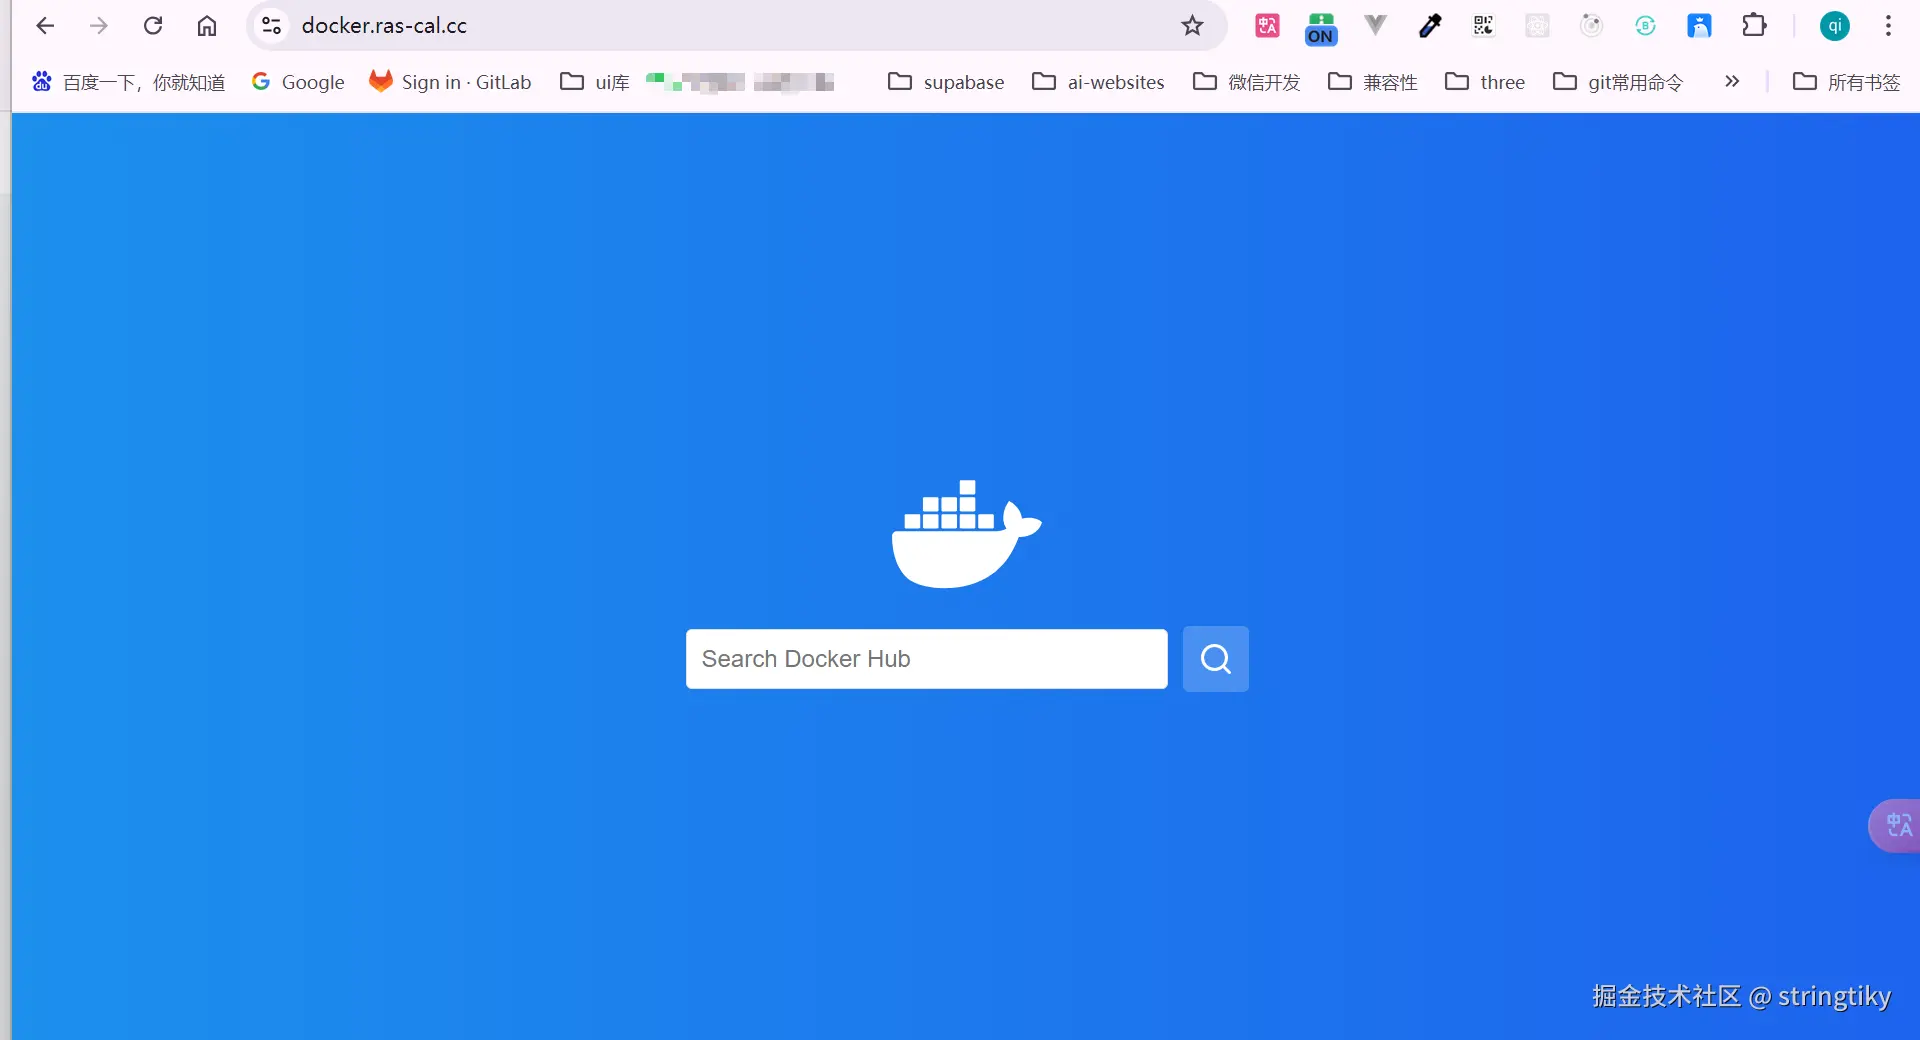The height and width of the screenshot is (1040, 1920).
Task: Click the circular gray extension icon
Action: point(1592,26)
